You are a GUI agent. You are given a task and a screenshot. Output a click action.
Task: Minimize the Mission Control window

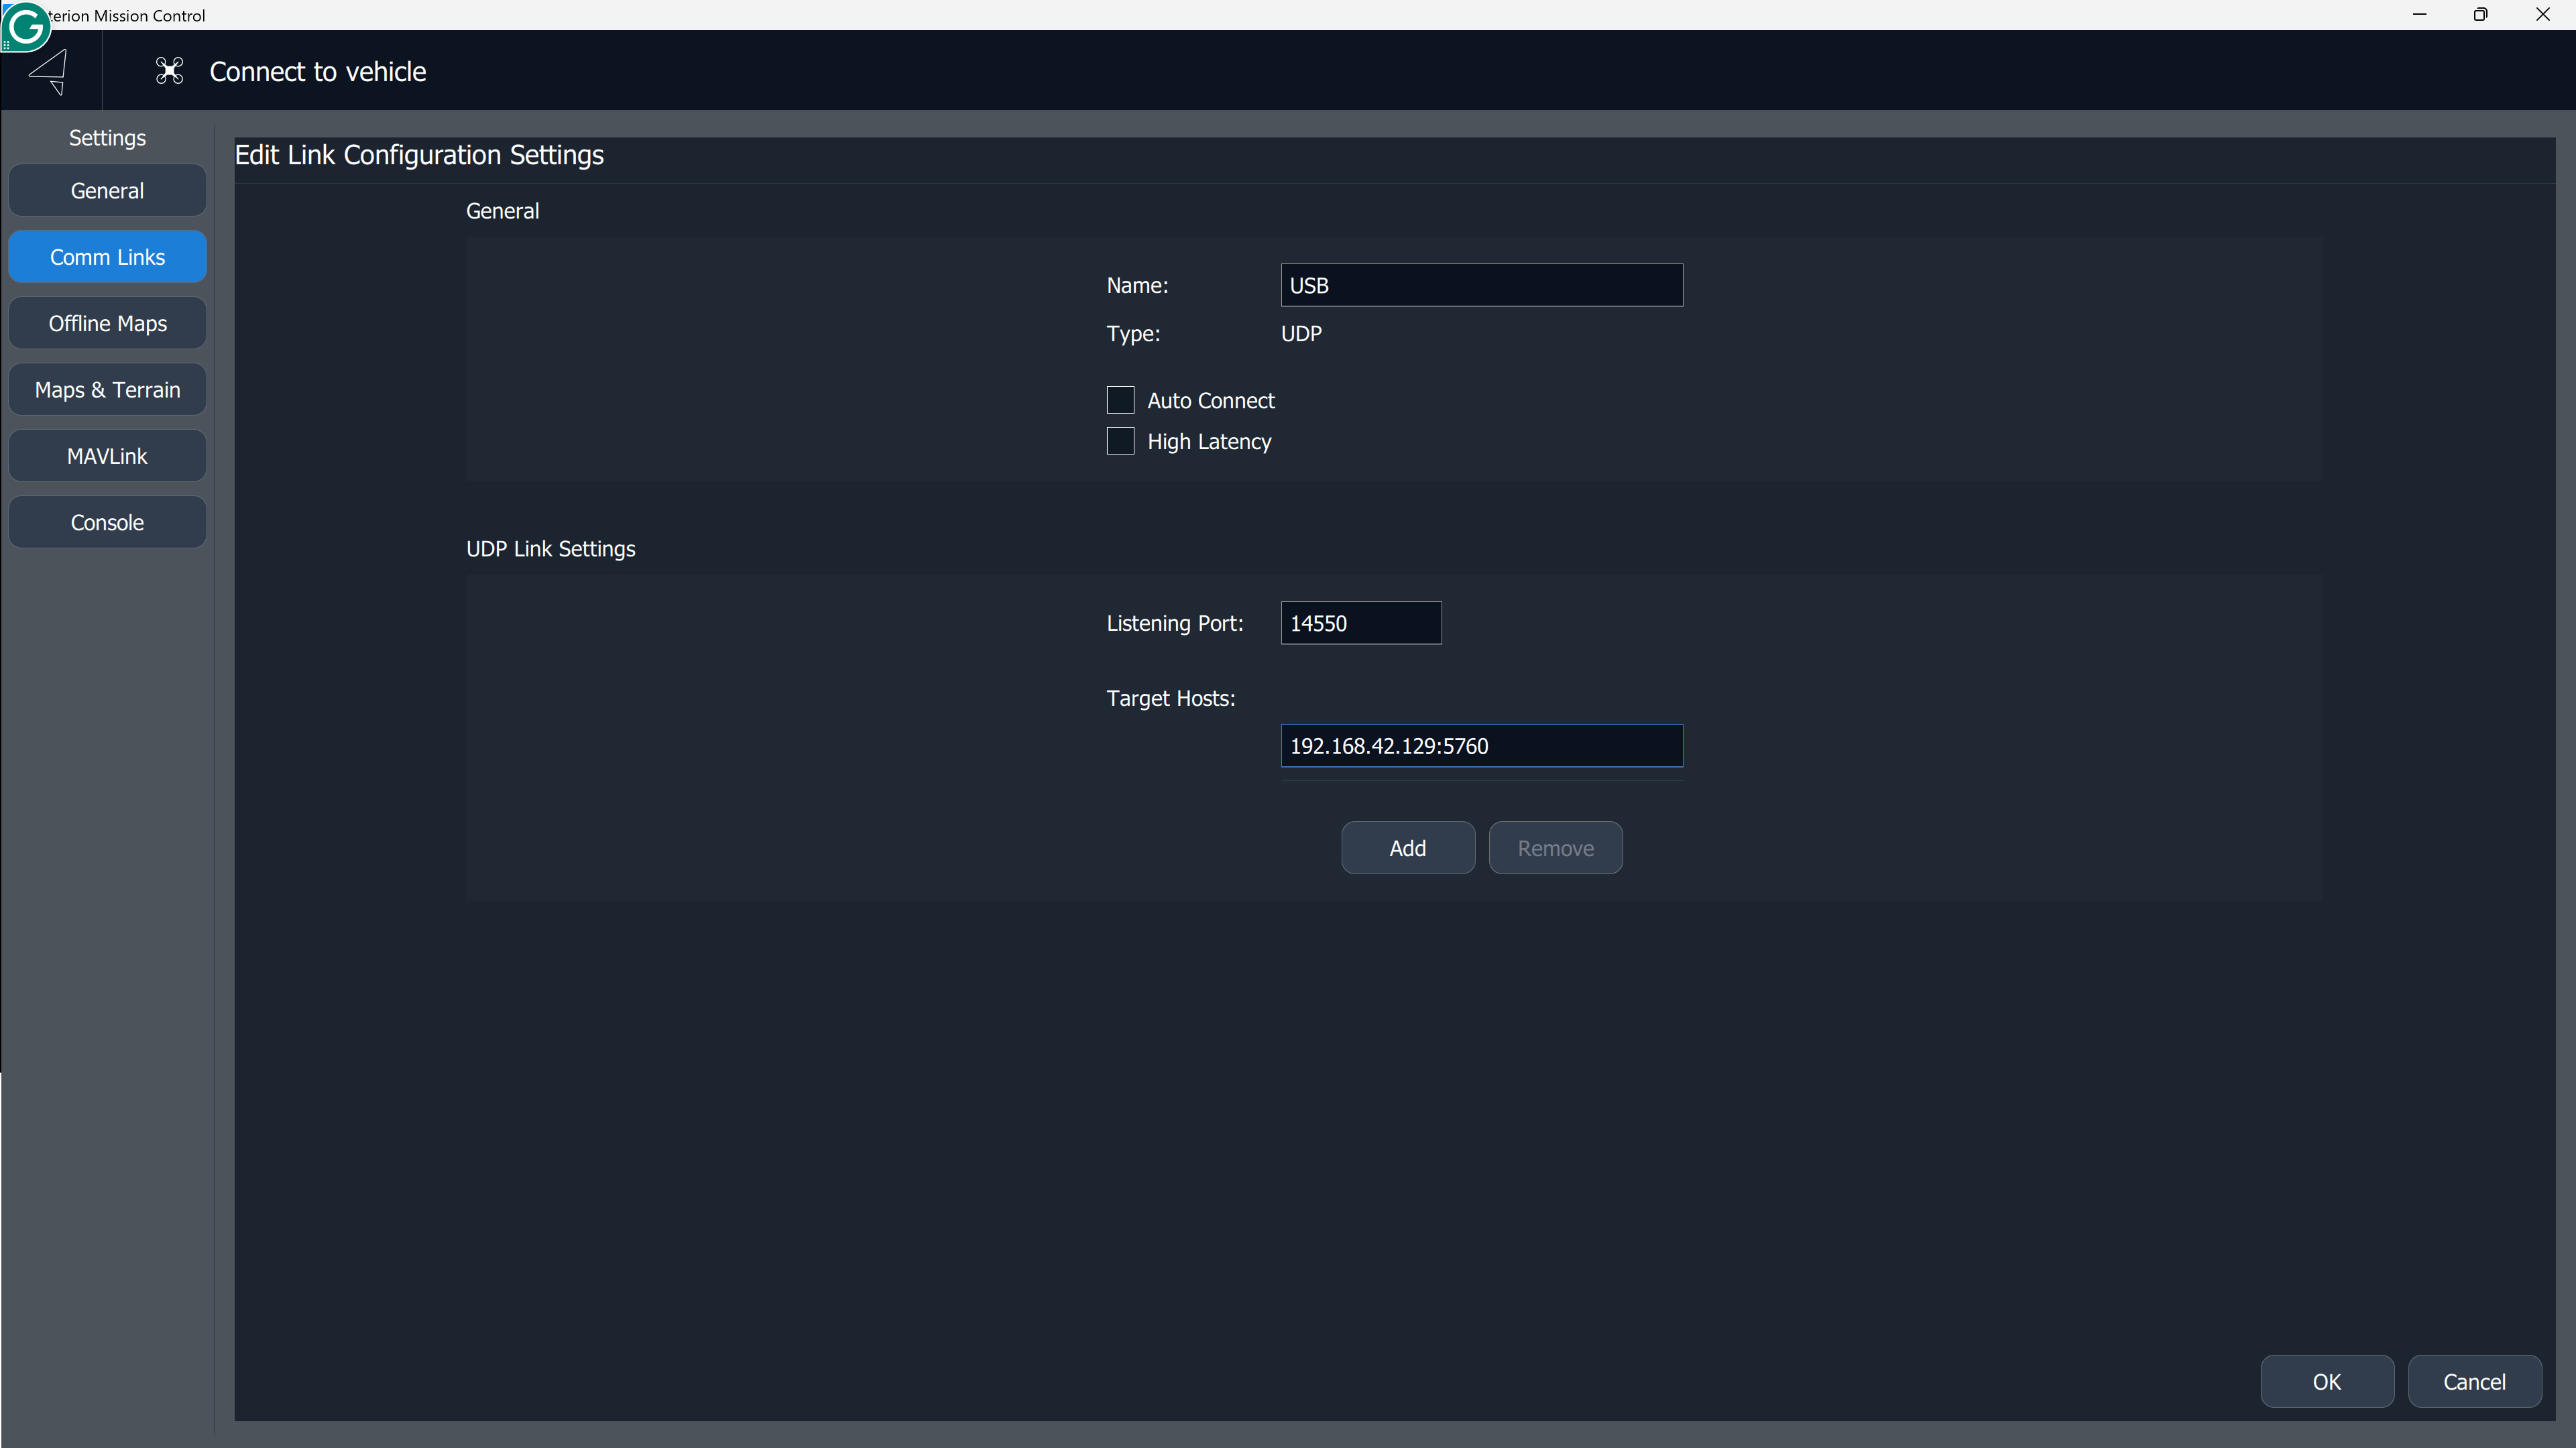(2419, 15)
